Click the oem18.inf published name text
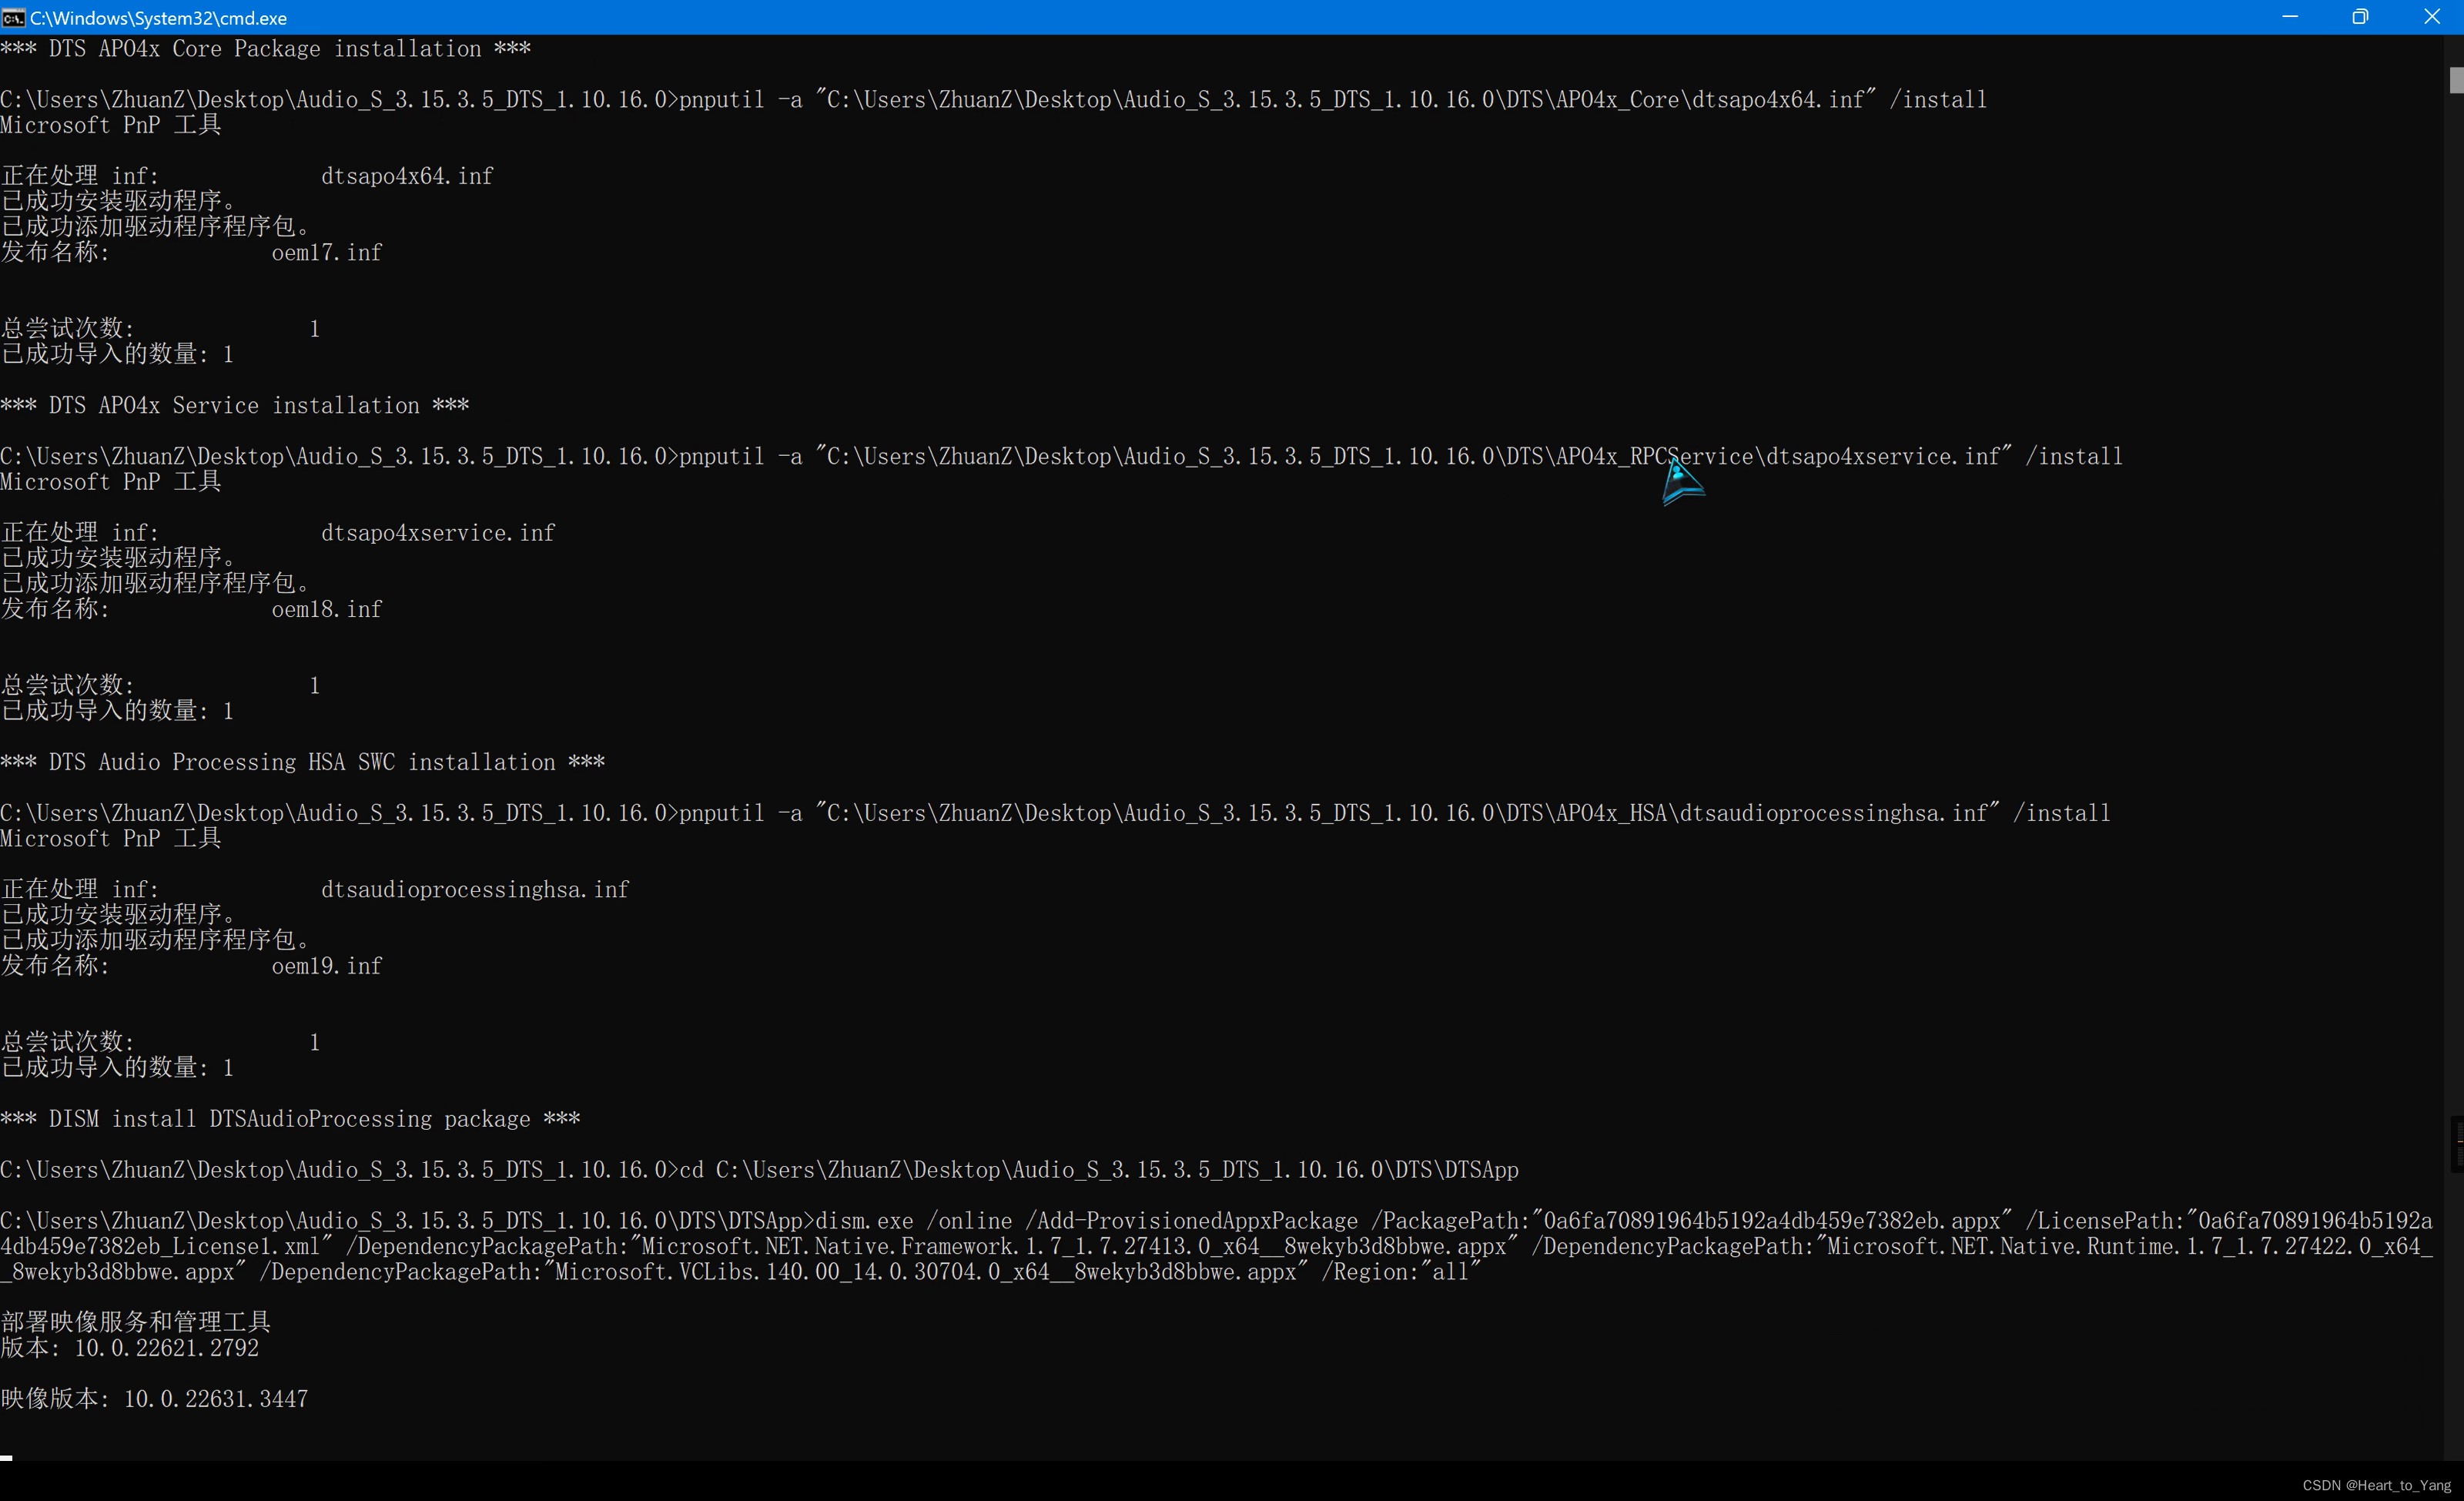 tap(326, 610)
